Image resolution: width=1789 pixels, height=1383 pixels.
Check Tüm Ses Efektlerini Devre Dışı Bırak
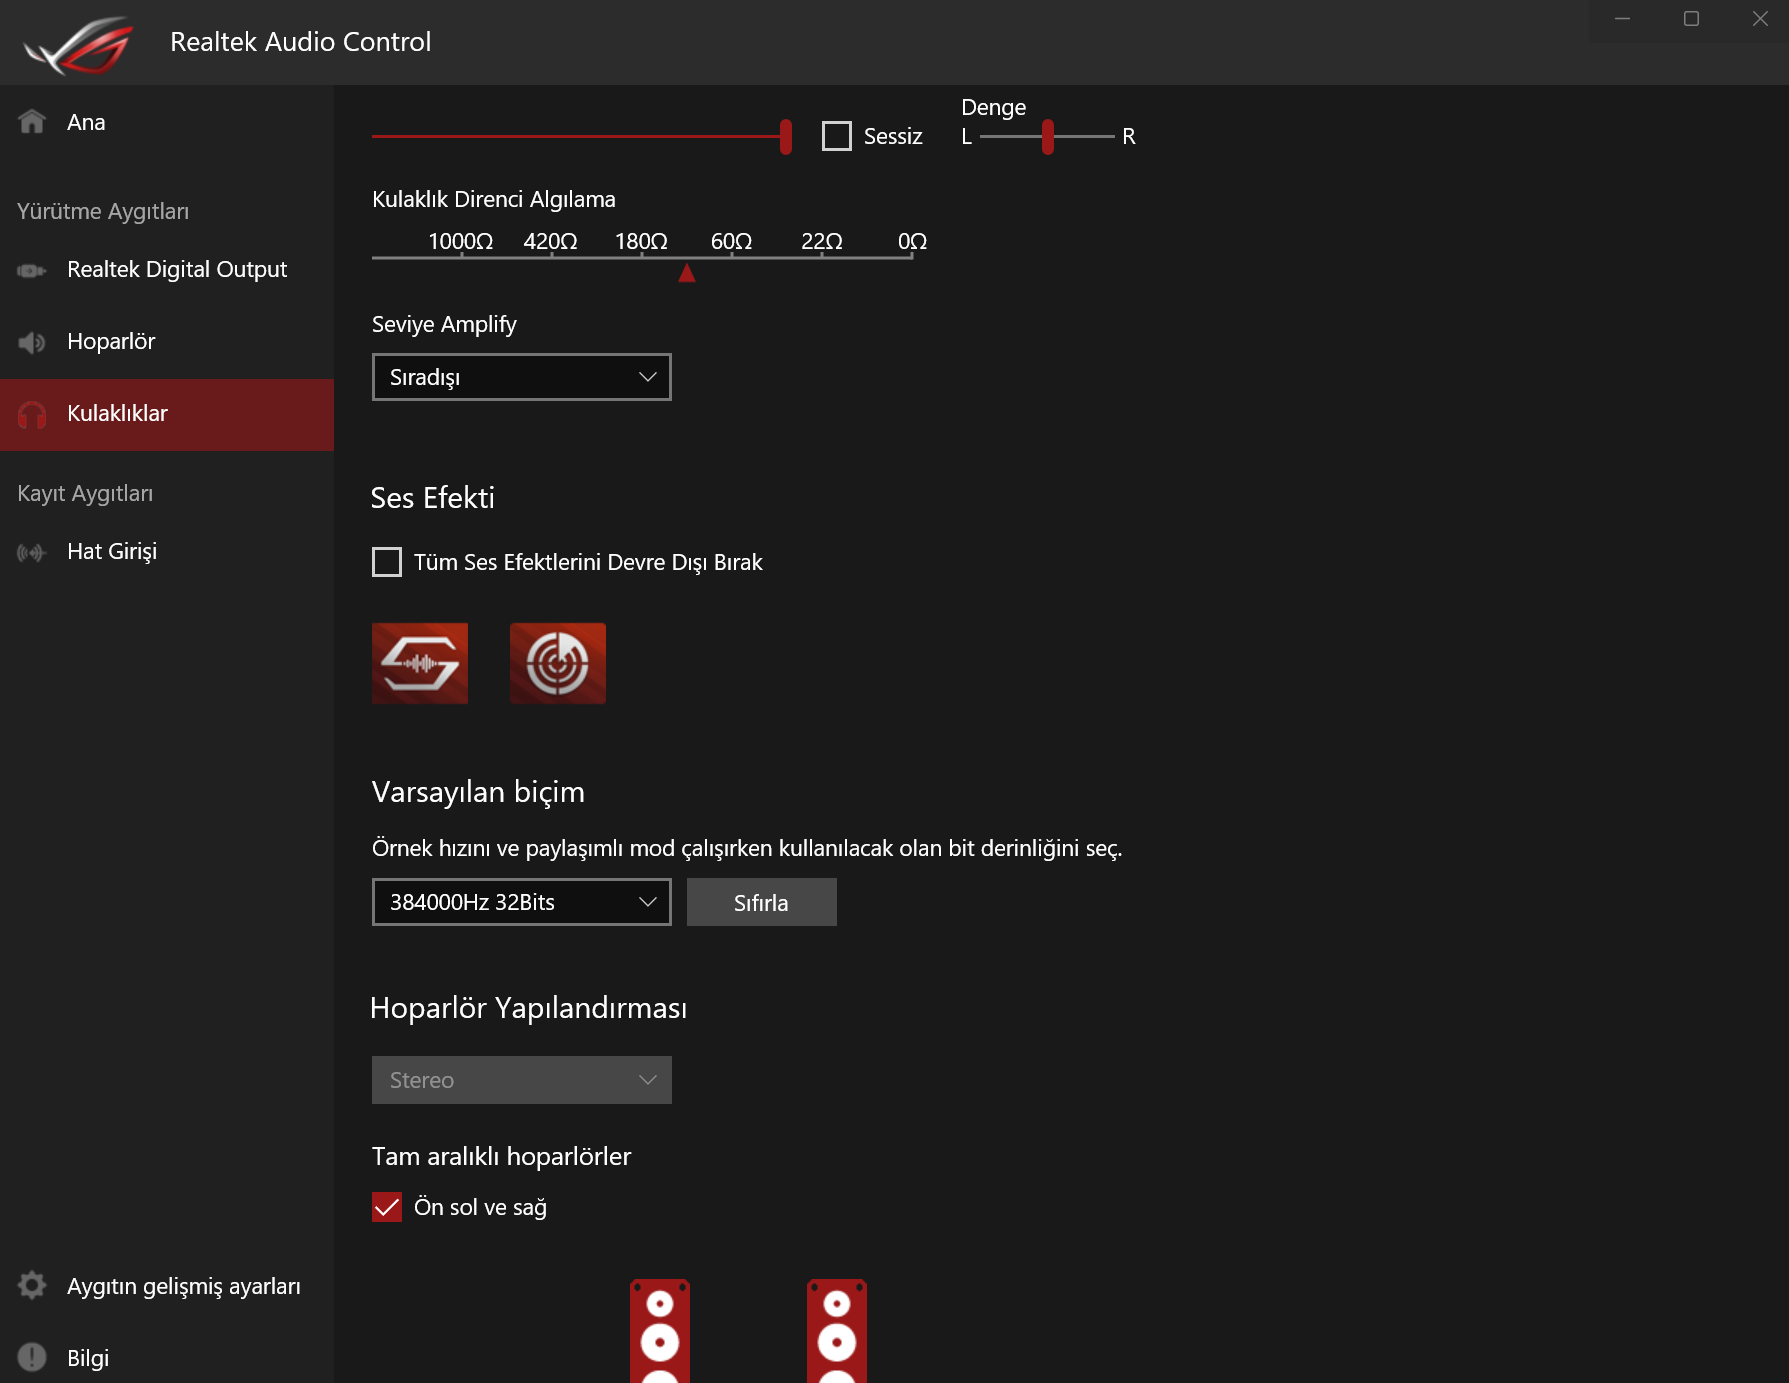387,562
